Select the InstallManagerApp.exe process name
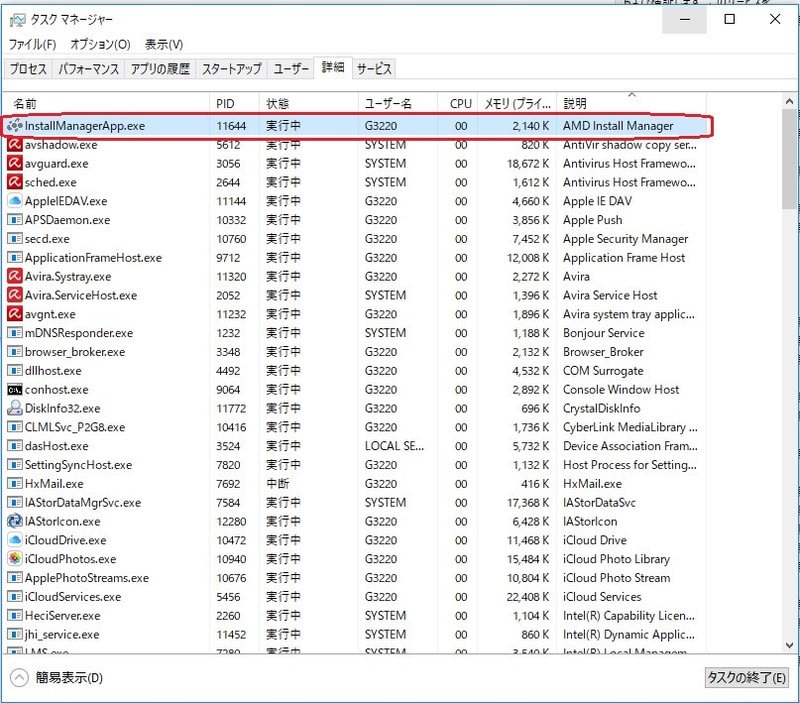 85,125
